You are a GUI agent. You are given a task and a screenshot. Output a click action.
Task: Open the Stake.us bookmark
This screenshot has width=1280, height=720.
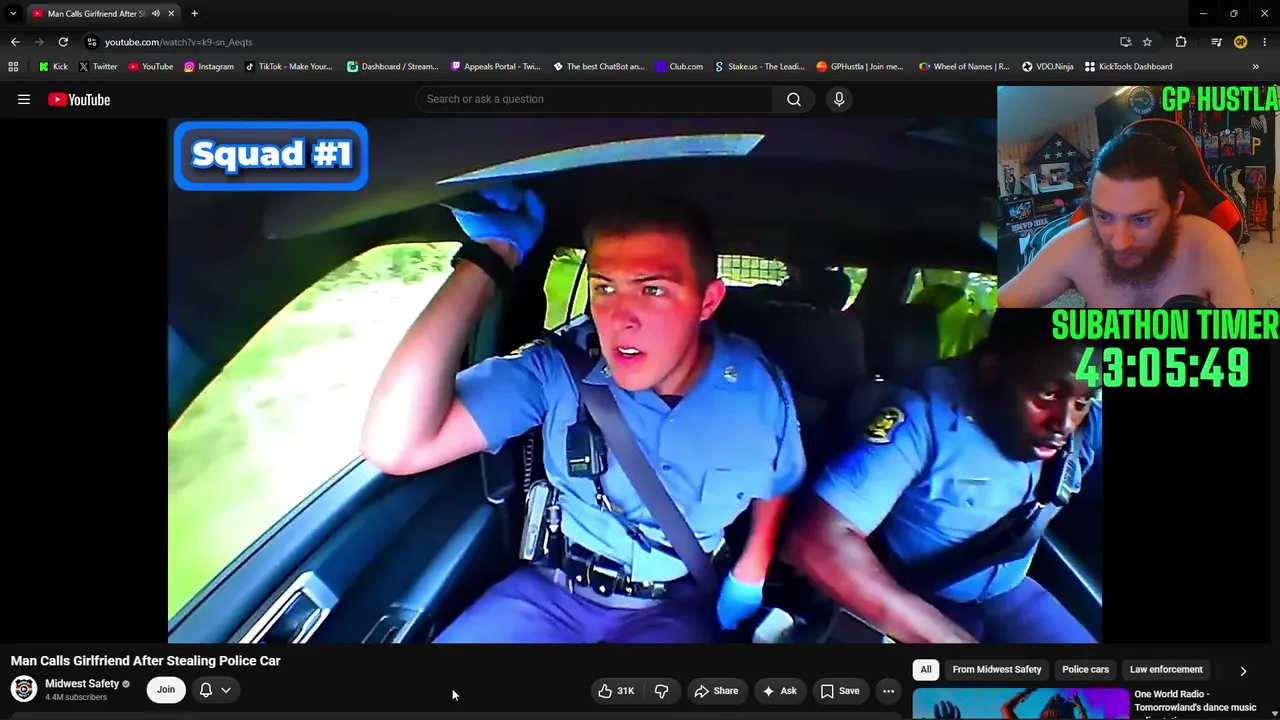759,67
